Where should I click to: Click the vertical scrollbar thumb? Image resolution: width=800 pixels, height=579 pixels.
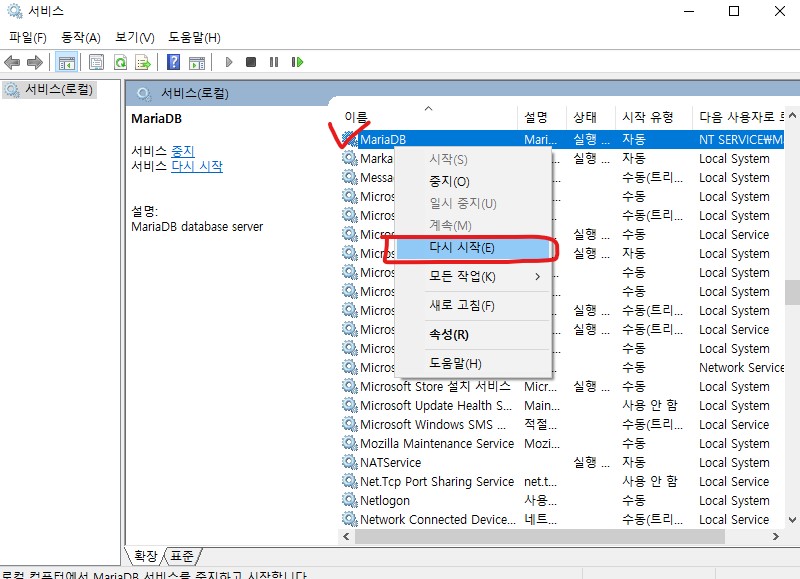coord(792,292)
